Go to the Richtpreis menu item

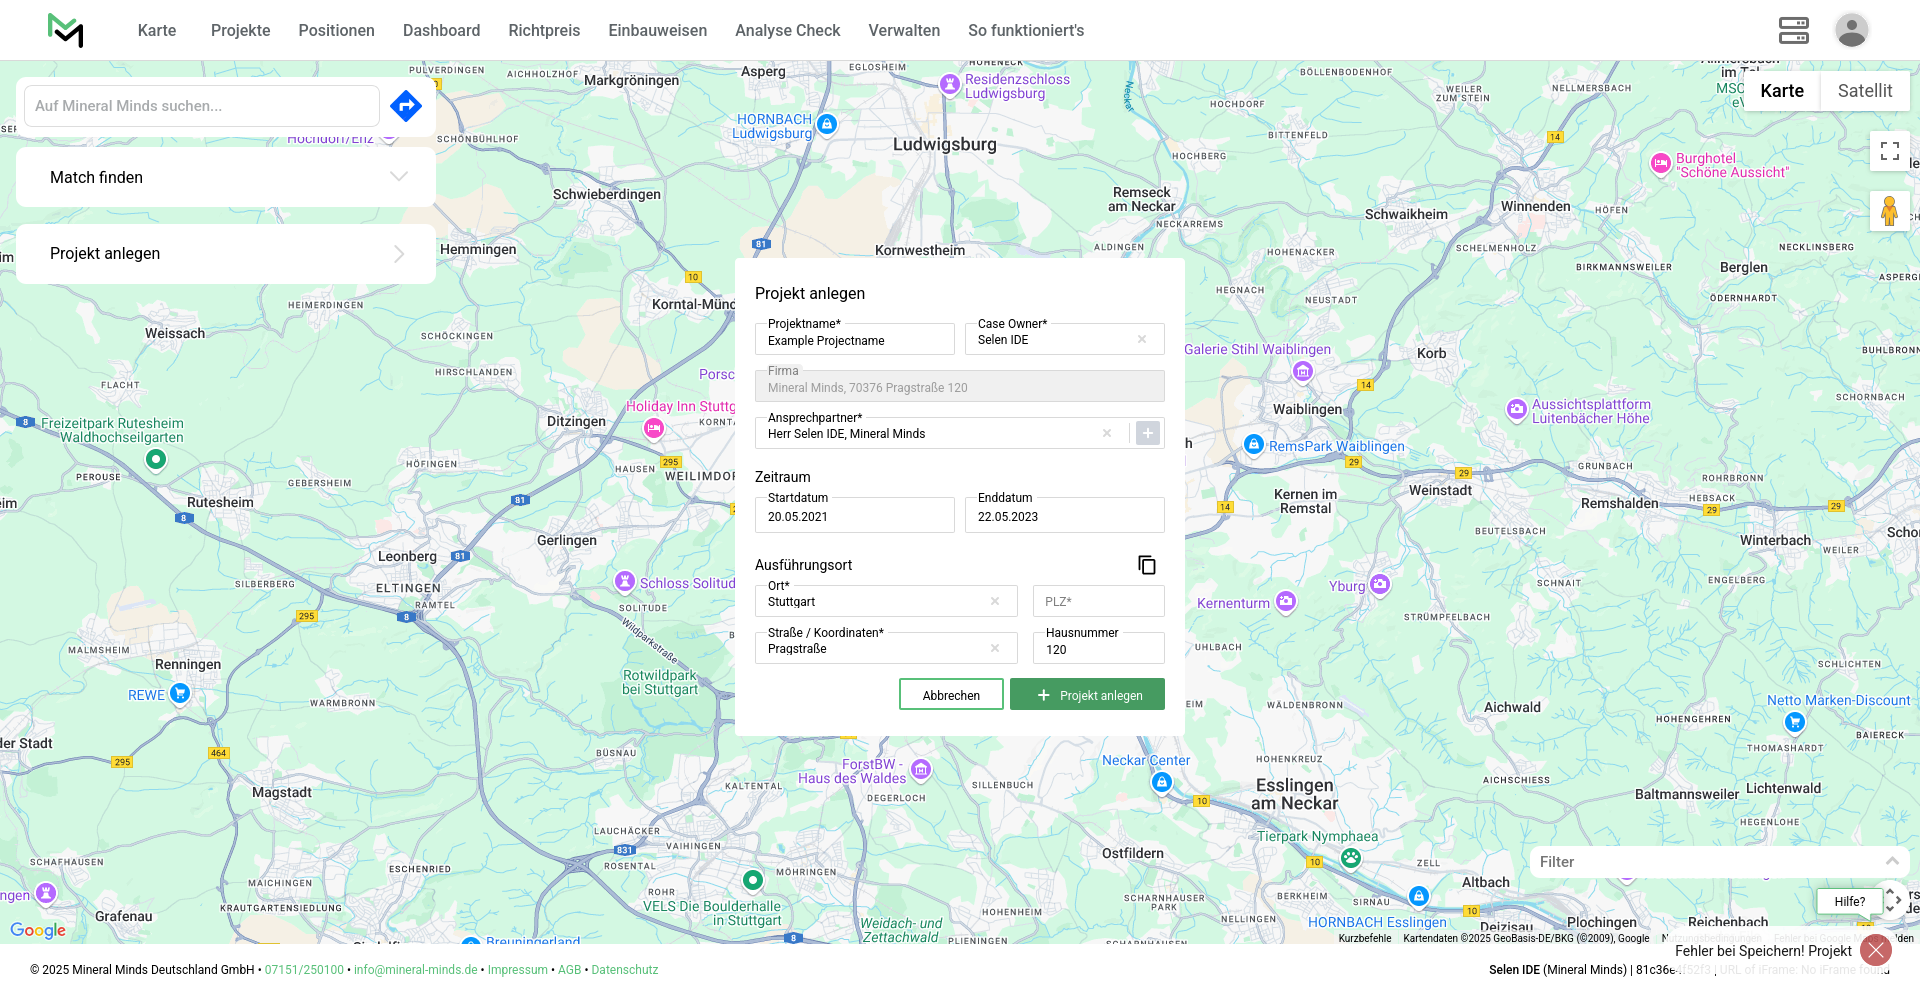(x=544, y=30)
